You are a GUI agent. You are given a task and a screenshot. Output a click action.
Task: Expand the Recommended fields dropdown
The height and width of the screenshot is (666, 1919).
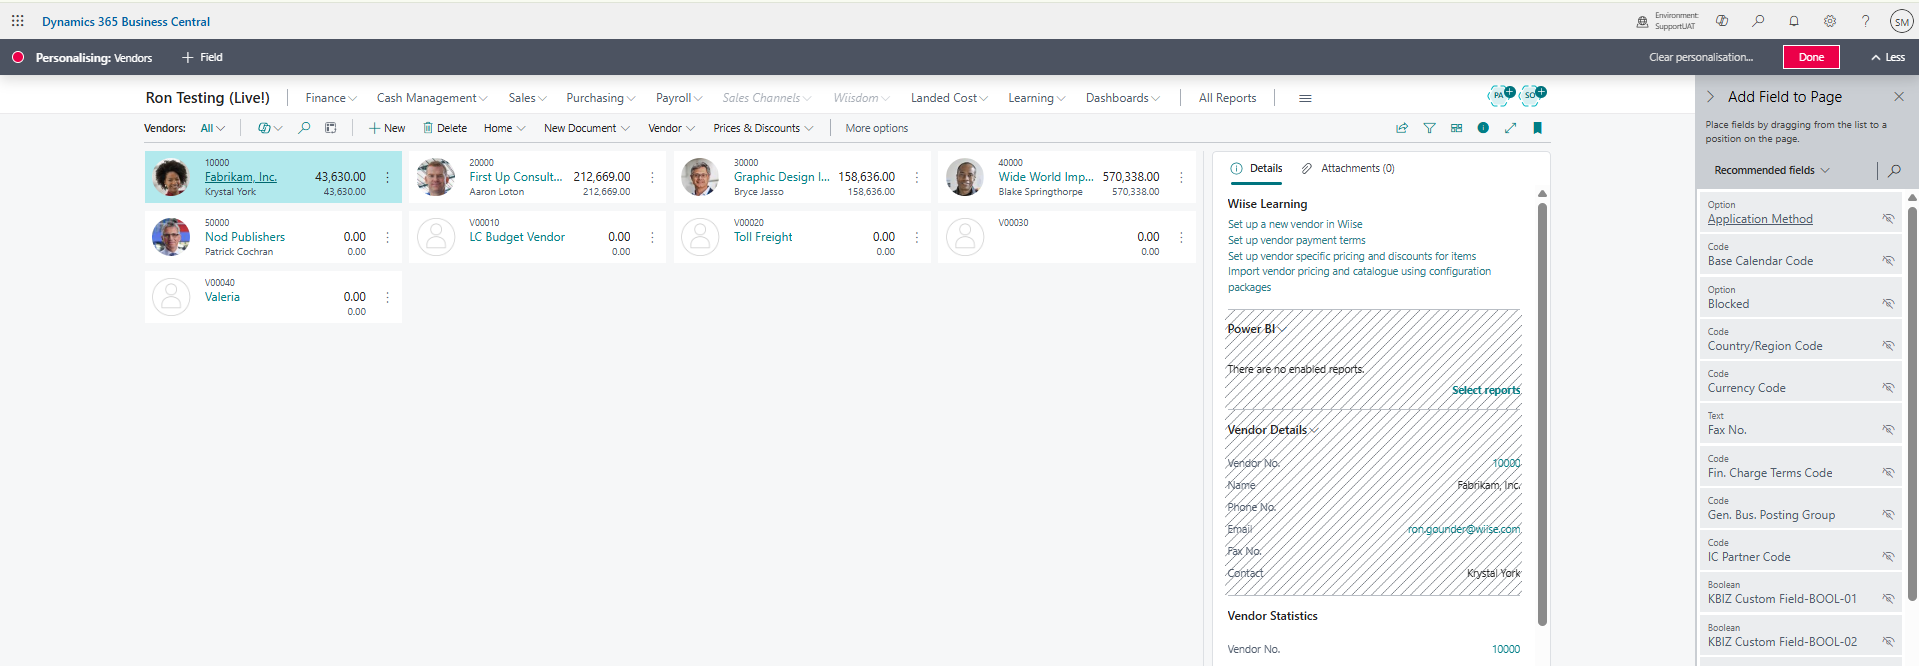1771,171
